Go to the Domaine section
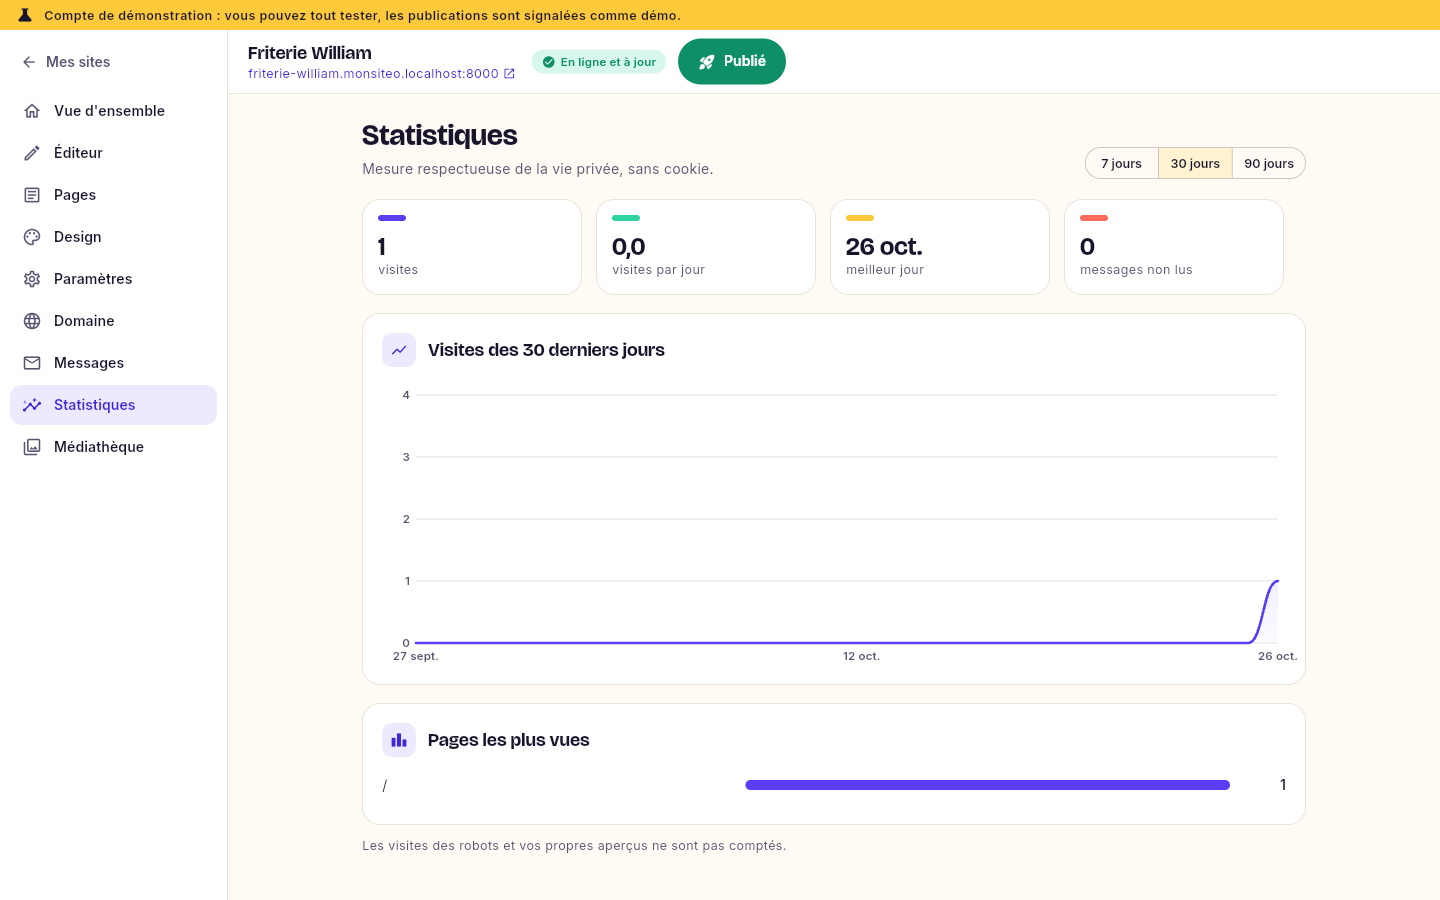The height and width of the screenshot is (900, 1440). (113, 321)
